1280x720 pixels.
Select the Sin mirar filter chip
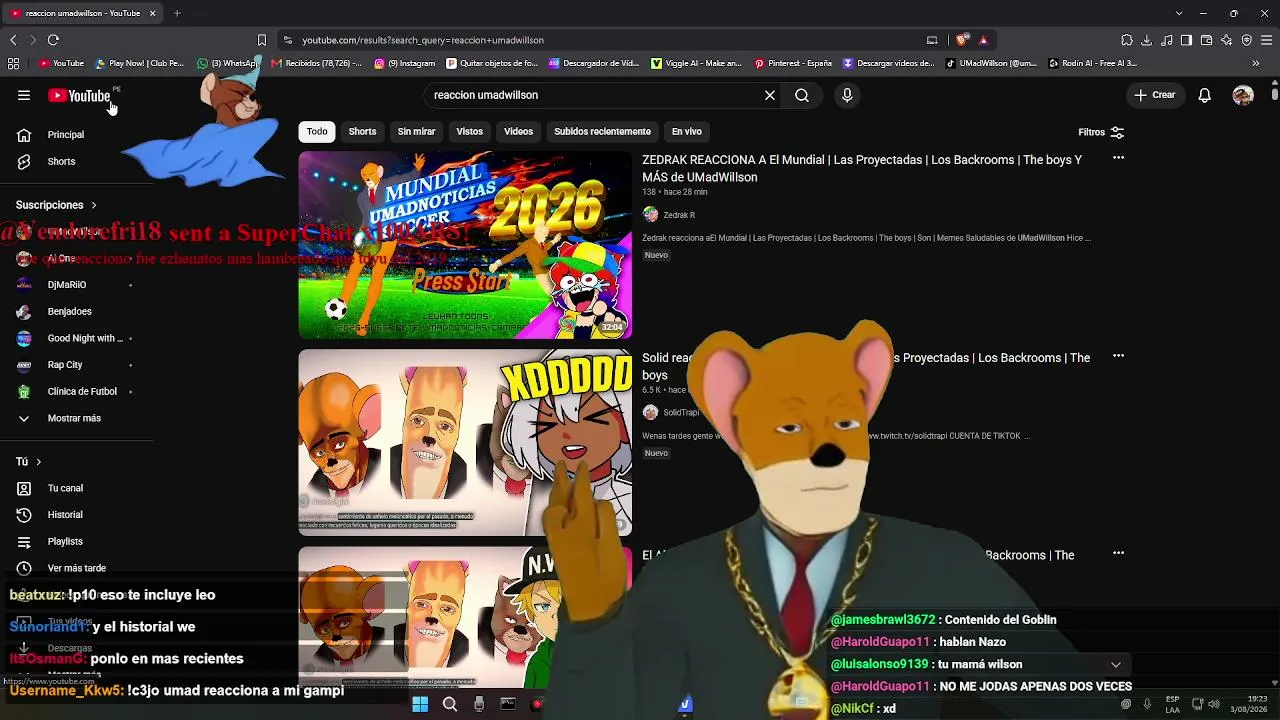click(x=416, y=131)
